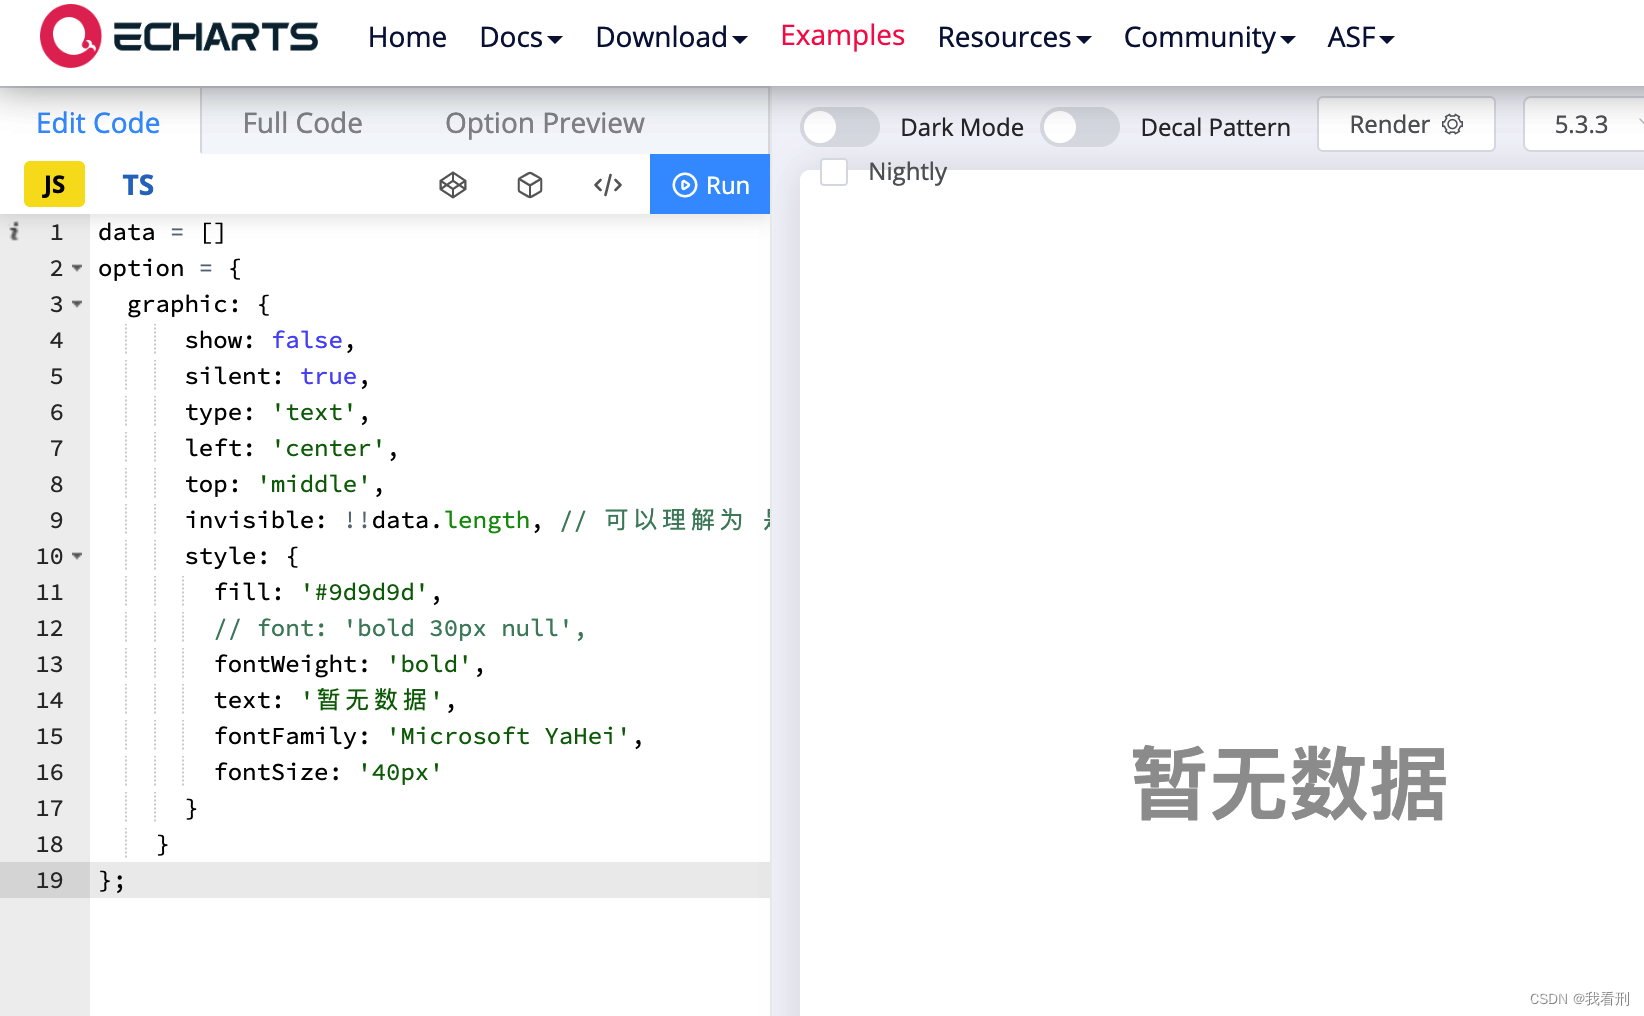Click the Run play icon
Image resolution: width=1644 pixels, height=1016 pixels.
(686, 184)
